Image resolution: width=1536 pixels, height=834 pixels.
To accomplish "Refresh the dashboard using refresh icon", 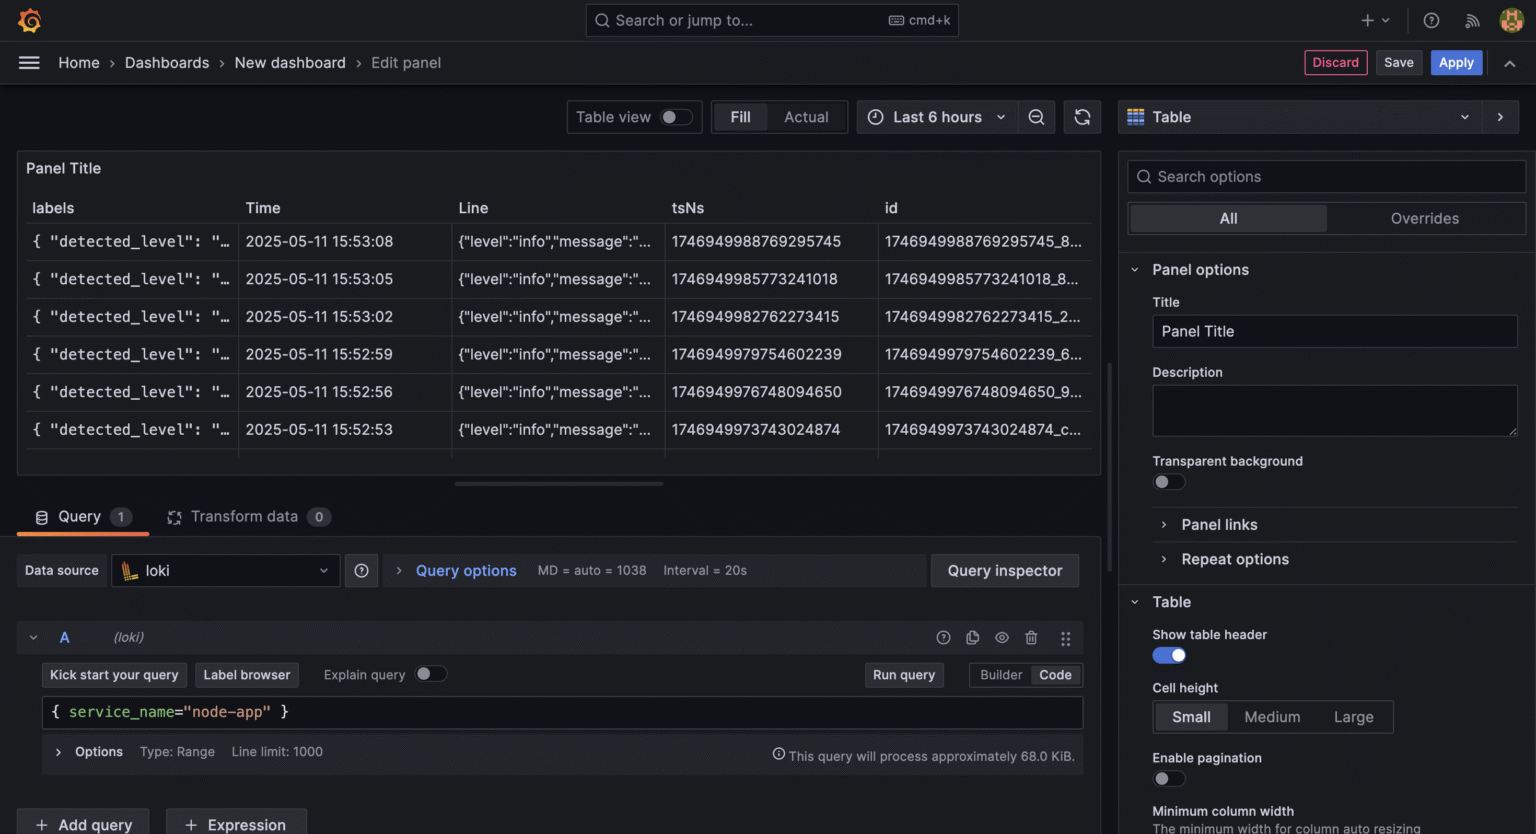I will point(1082,117).
